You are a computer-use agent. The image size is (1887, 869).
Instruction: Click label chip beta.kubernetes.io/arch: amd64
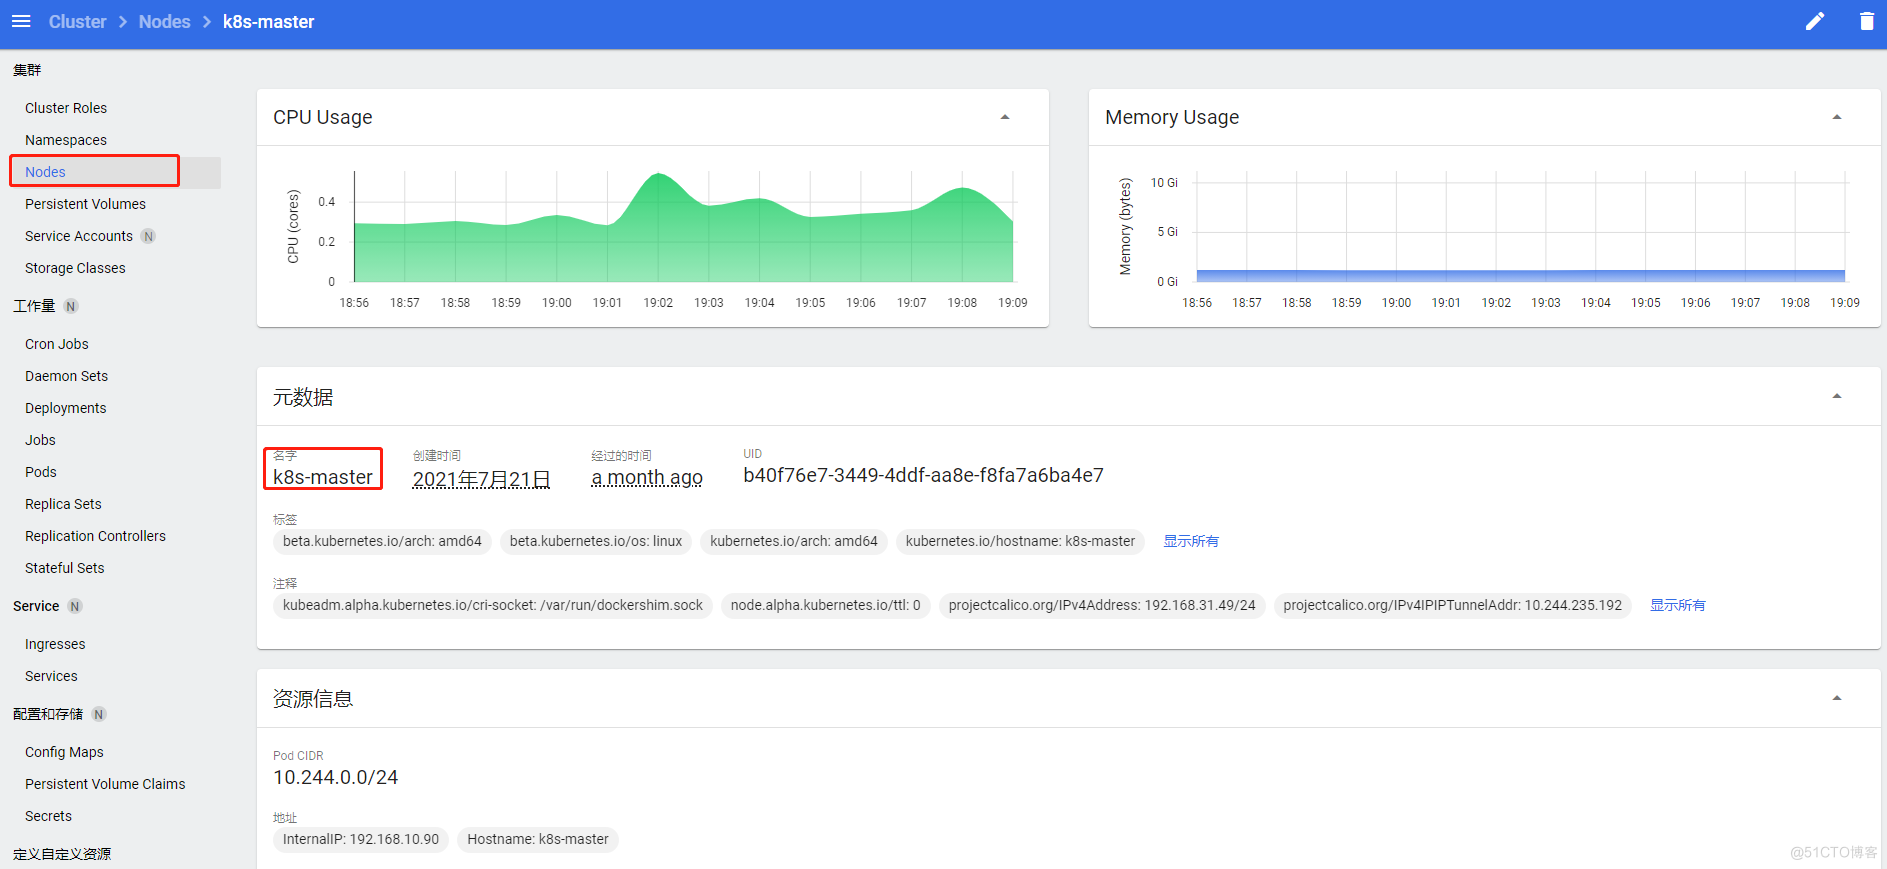click(382, 541)
